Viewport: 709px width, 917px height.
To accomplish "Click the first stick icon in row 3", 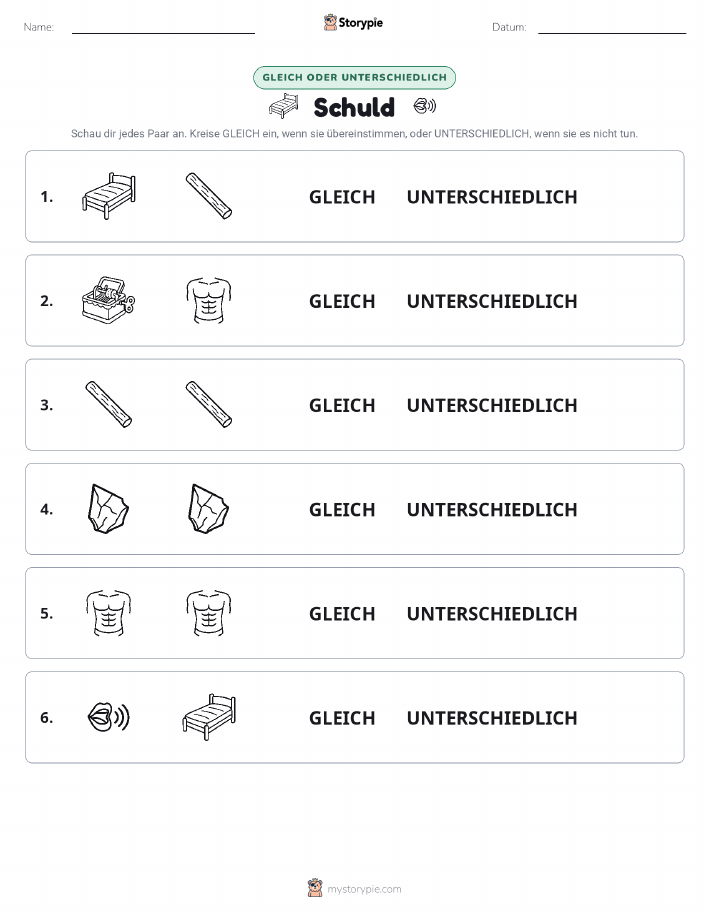I will (109, 404).
